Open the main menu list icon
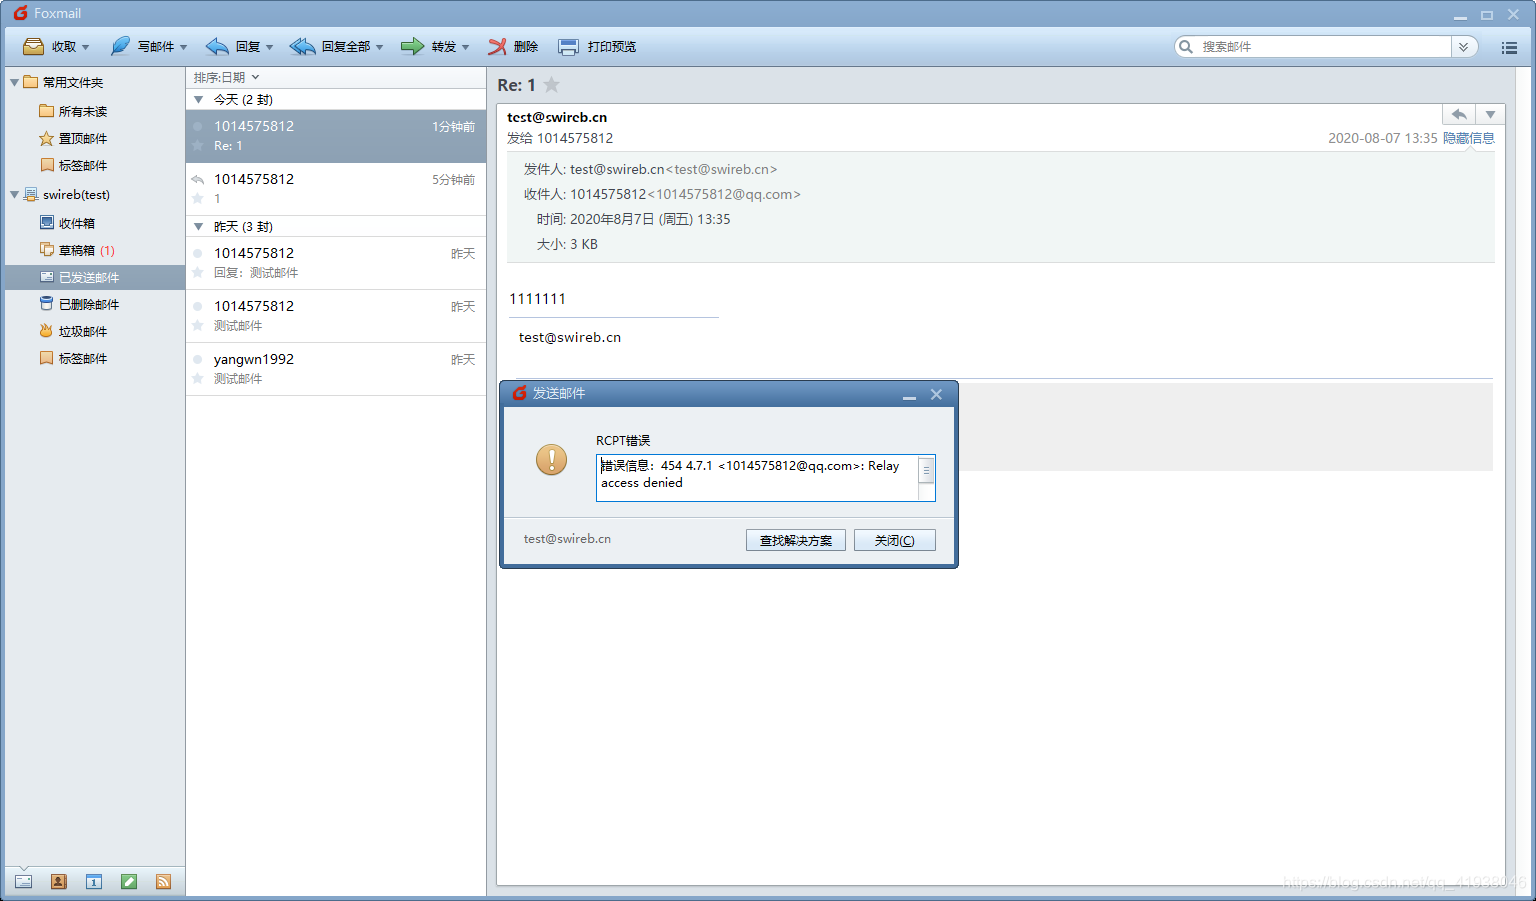The height and width of the screenshot is (901, 1536). click(1509, 47)
